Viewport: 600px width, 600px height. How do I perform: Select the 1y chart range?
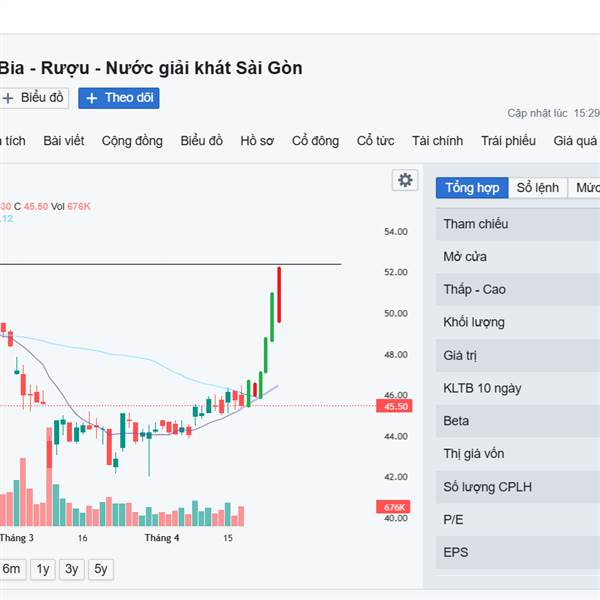pos(43,569)
